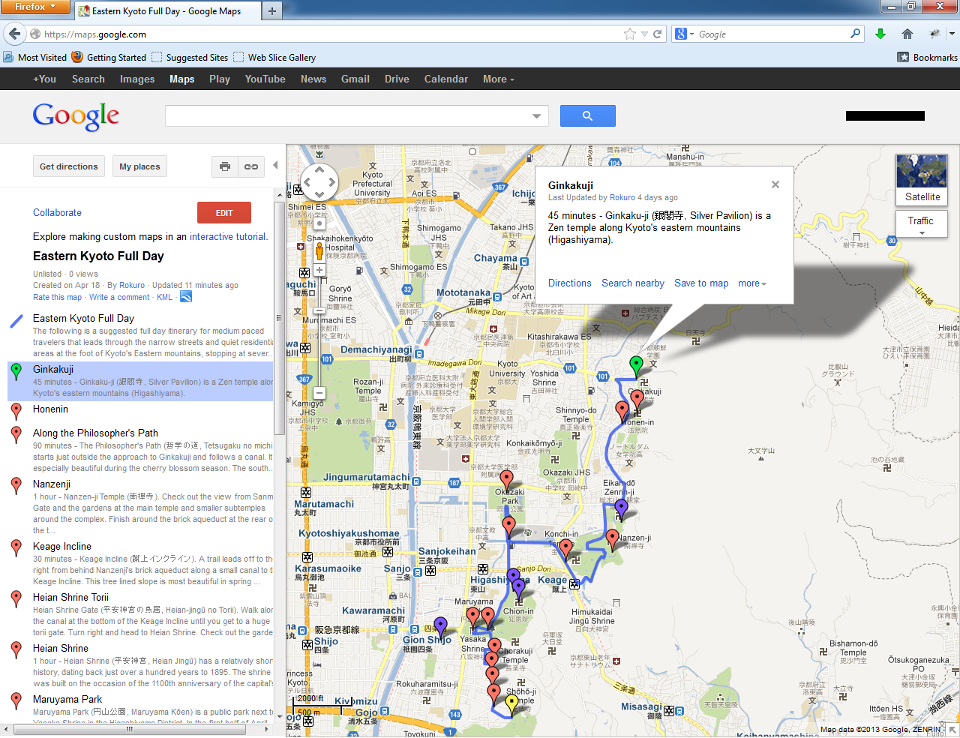Image resolution: width=960 pixels, height=738 pixels.
Task: Open Drive from the Google bar
Action: tap(397, 79)
